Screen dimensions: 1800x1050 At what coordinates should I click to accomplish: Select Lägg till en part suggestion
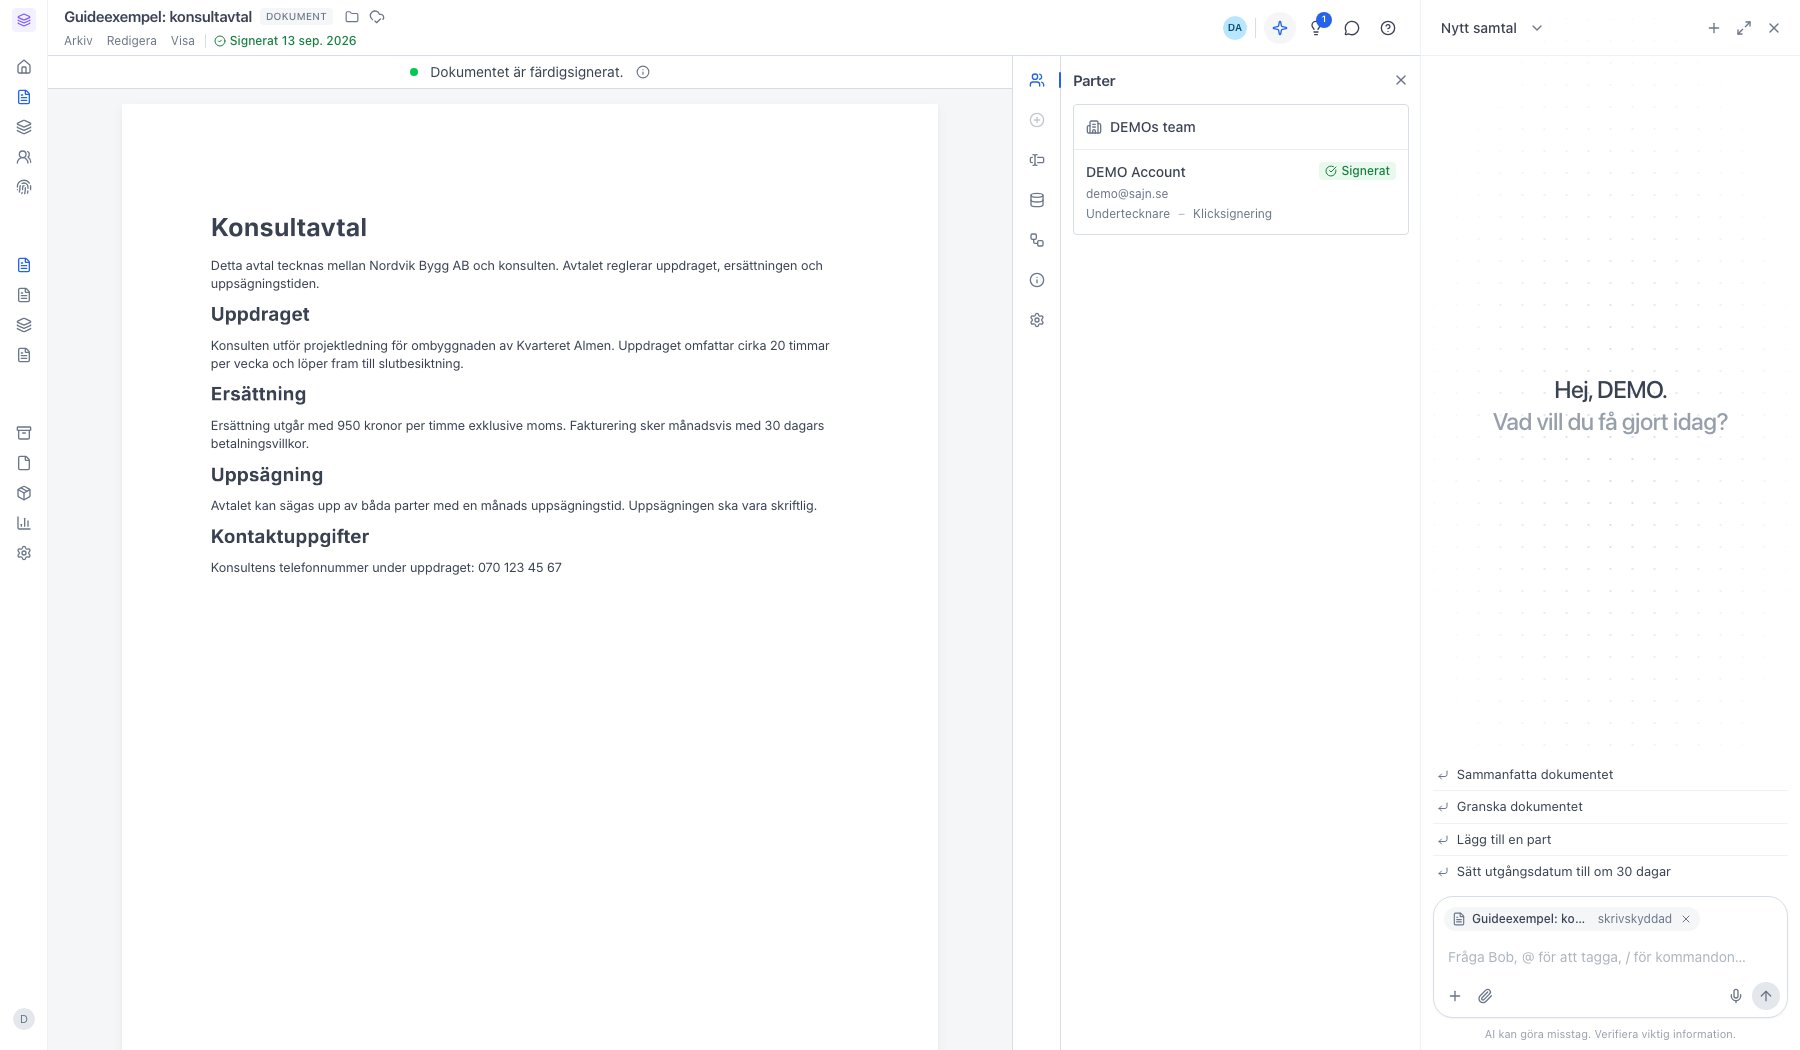1610,840
